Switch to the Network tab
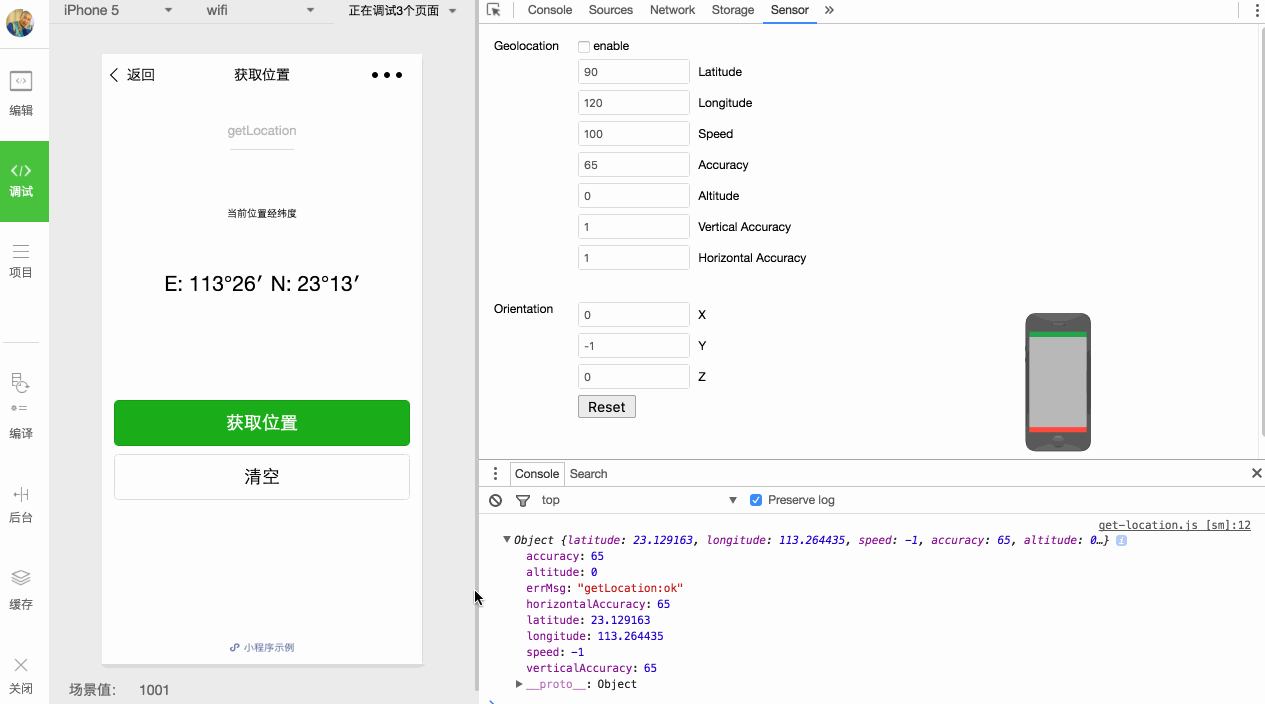 pyautogui.click(x=672, y=10)
